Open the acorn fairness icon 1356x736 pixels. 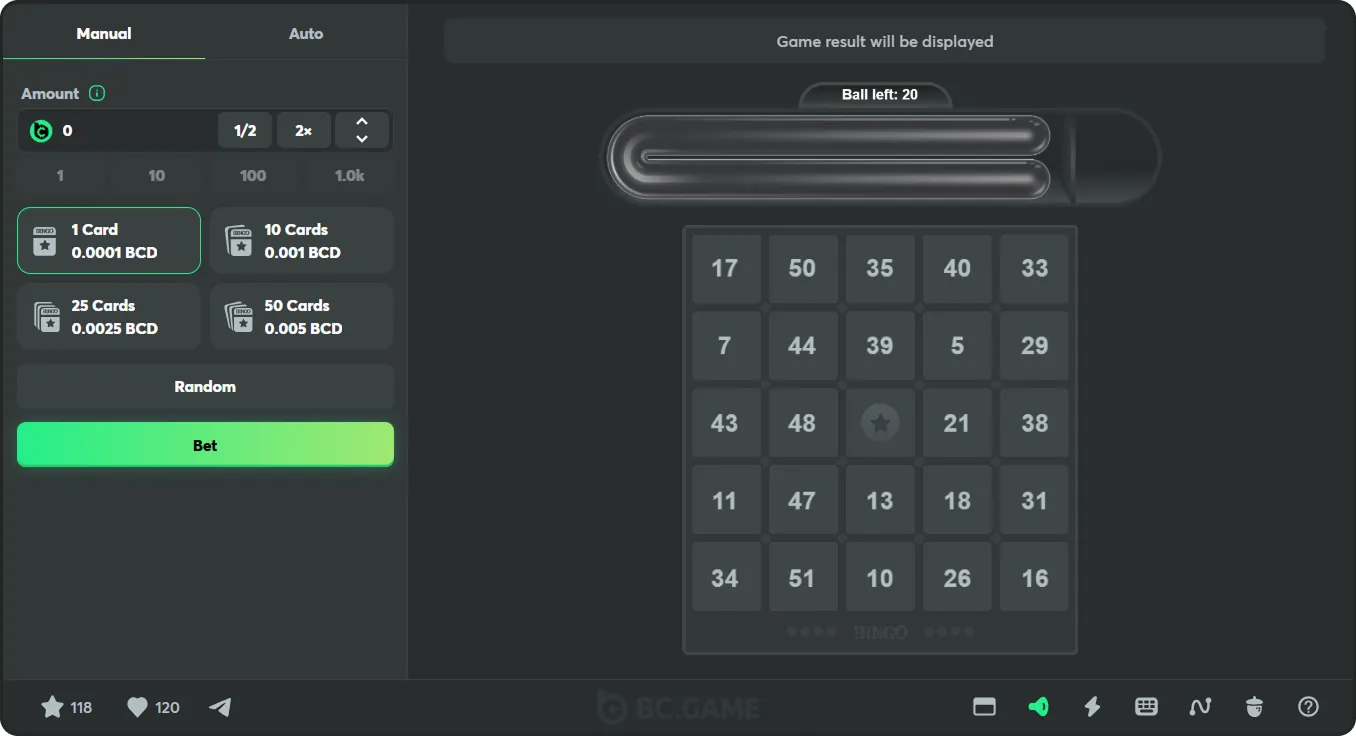[1254, 707]
